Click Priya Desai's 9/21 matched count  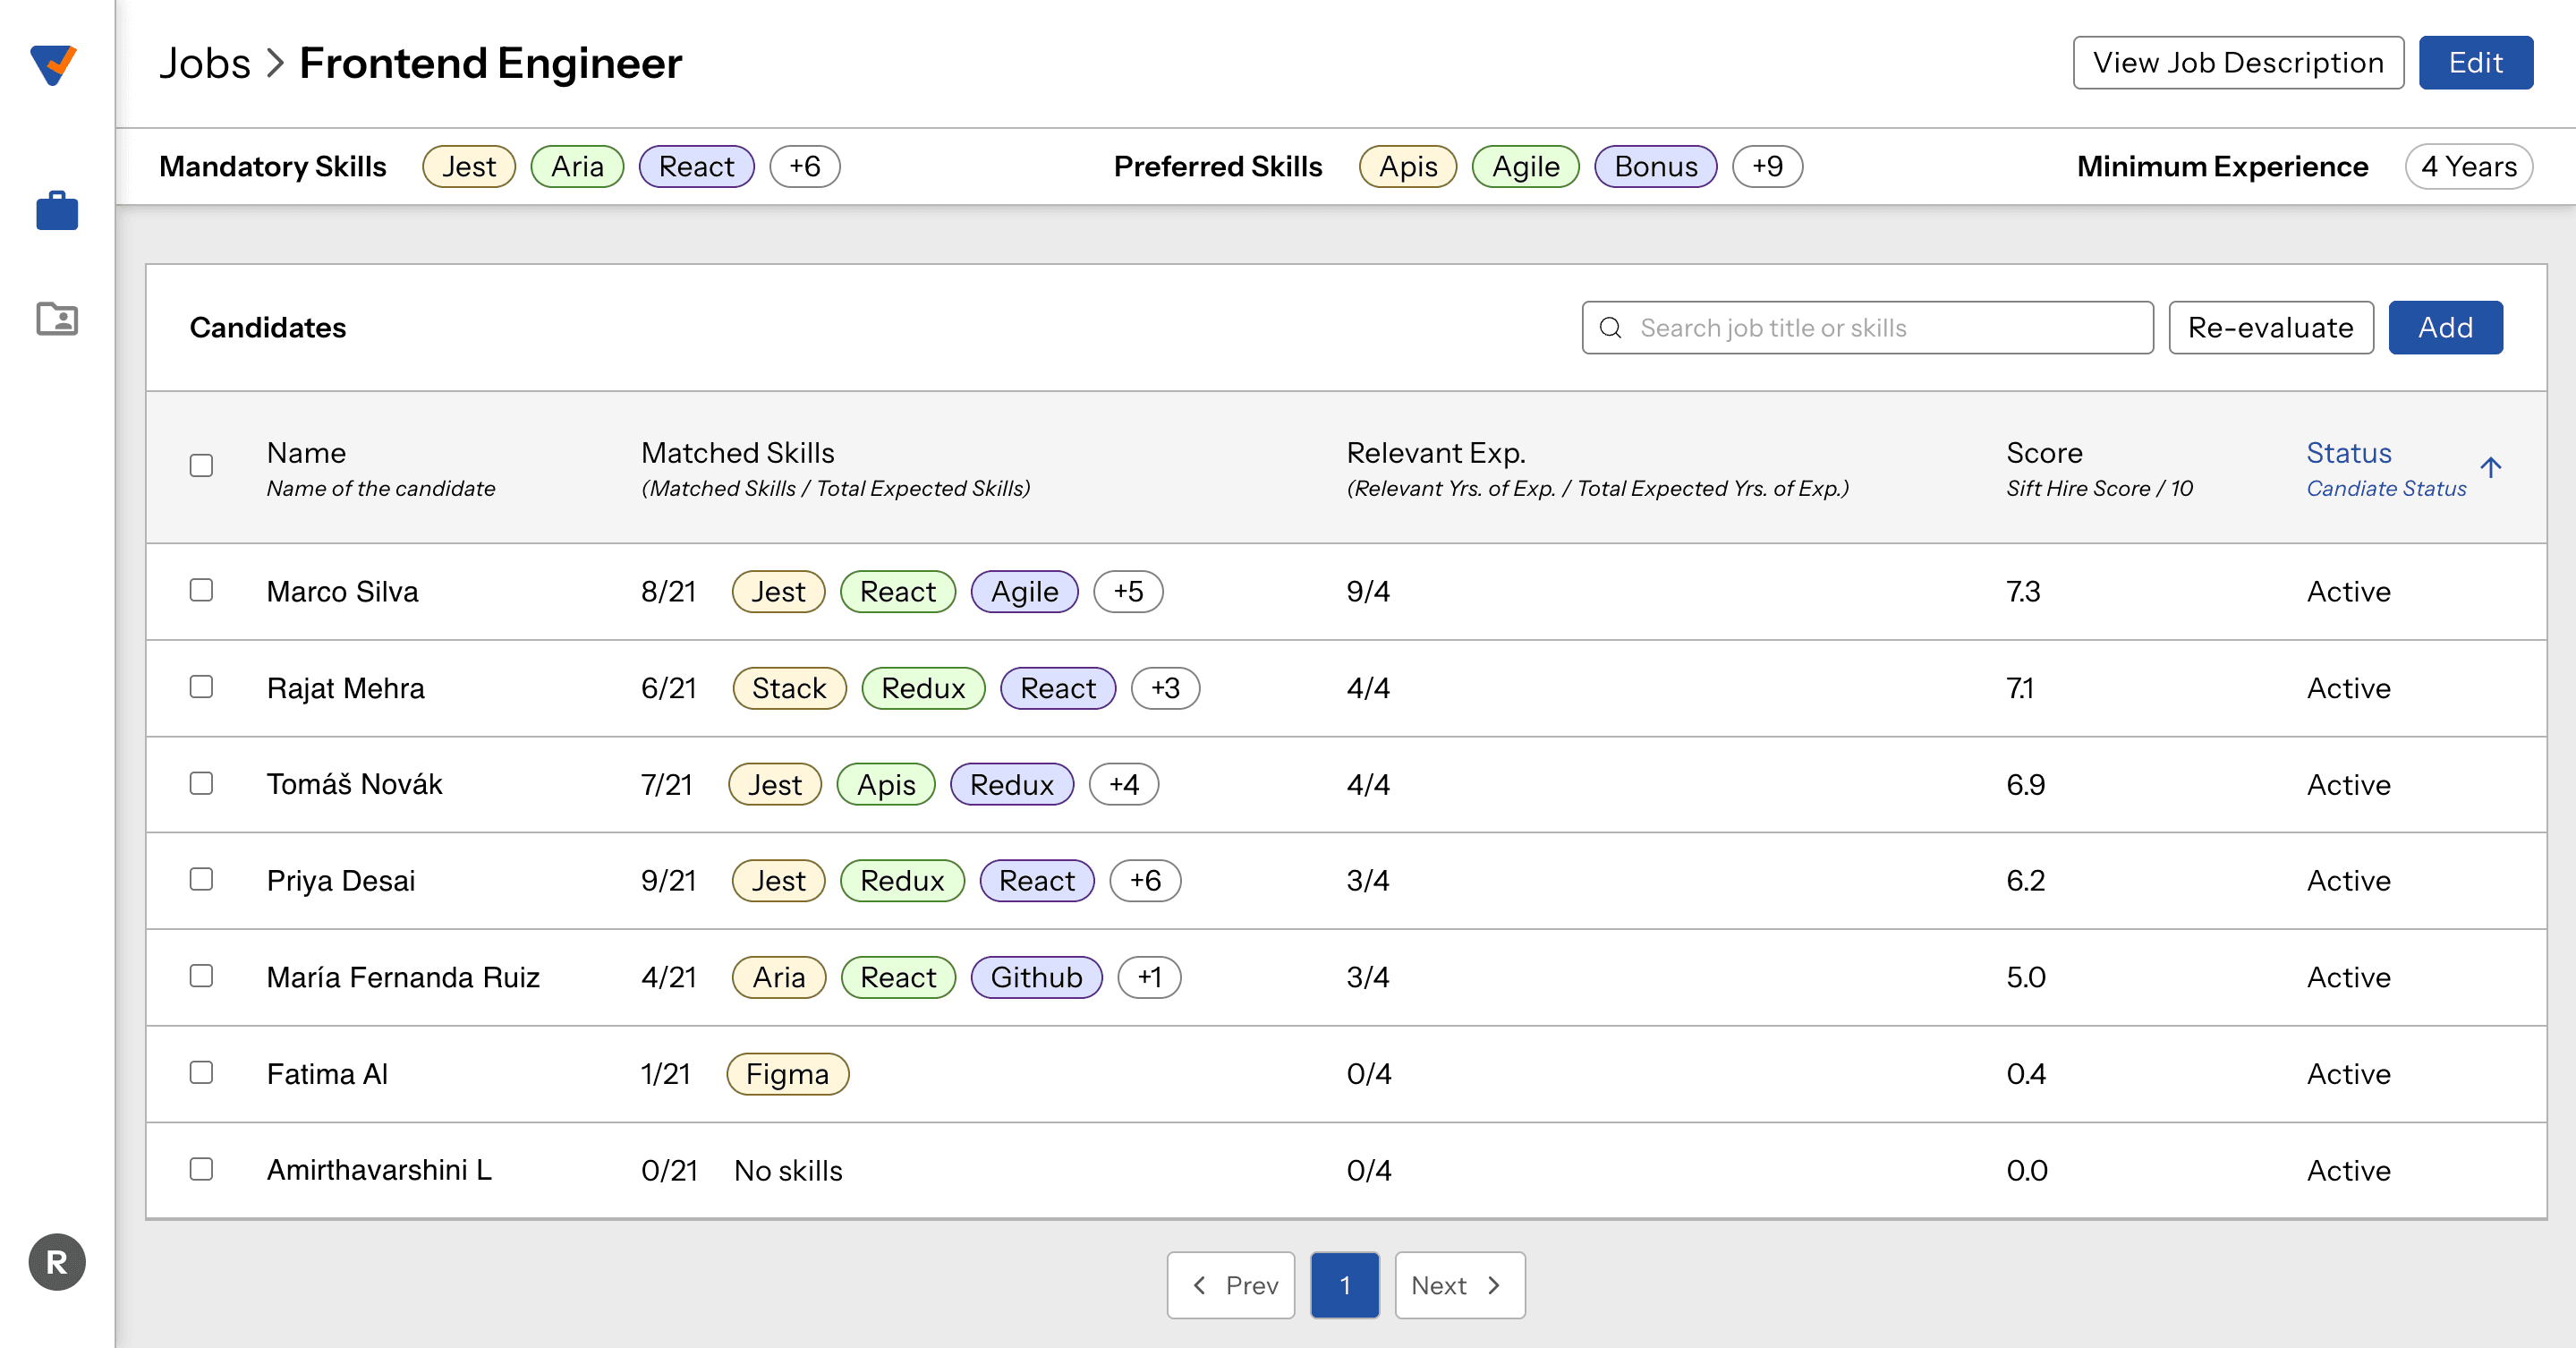click(x=668, y=880)
